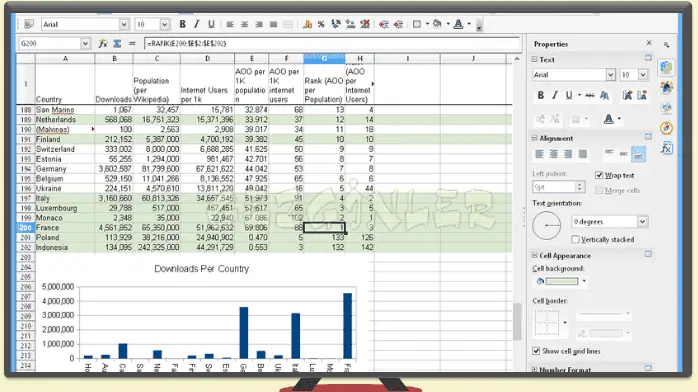Open sidebar font size dropdown
Viewport: 698px width, 392px height.
[643, 75]
